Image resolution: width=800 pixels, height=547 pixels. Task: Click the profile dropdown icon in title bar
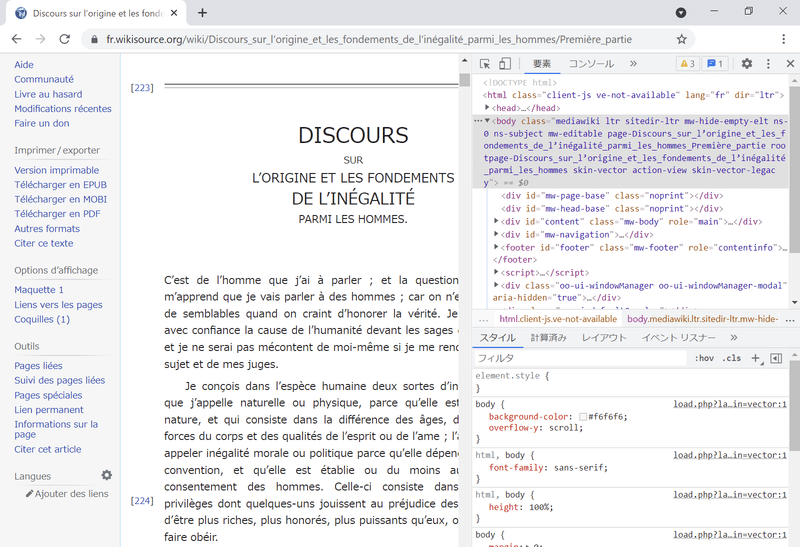[x=681, y=13]
